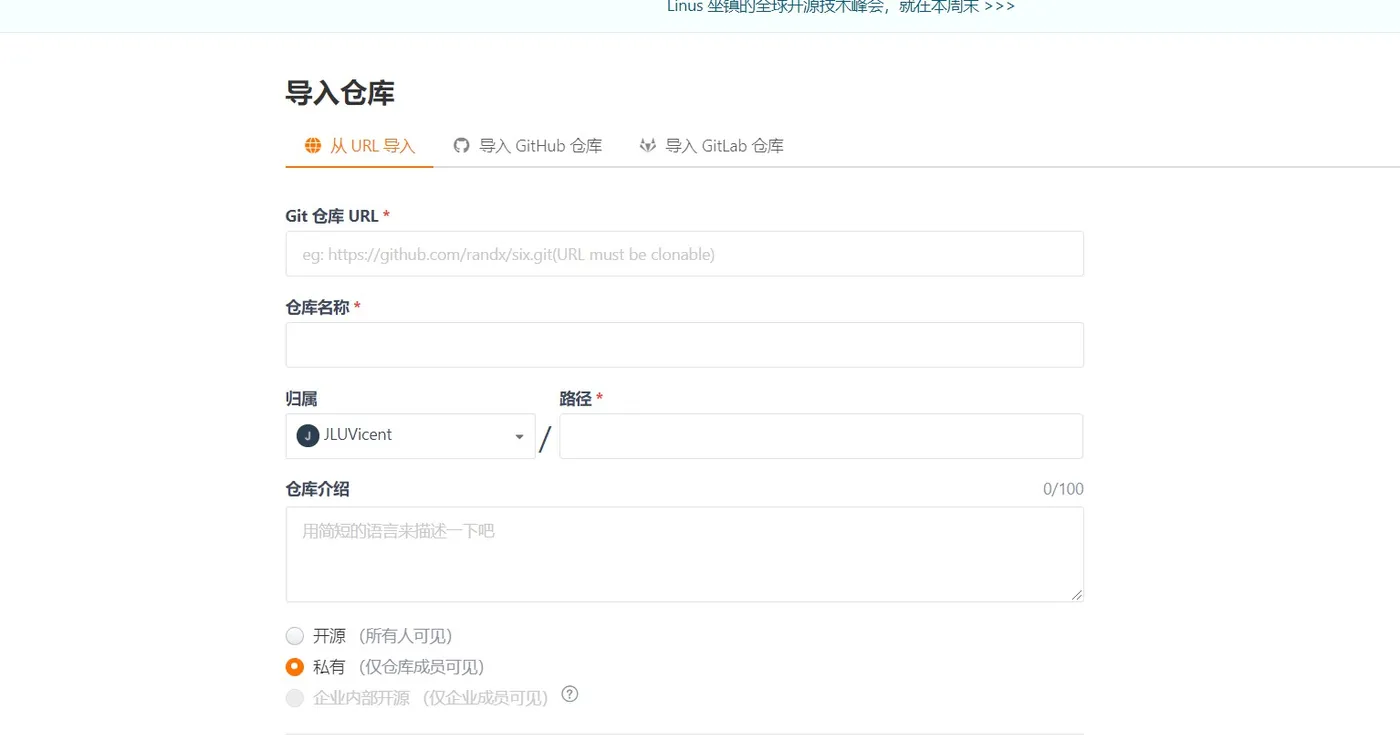Click the textarea resize handle corner
Viewport: 1400px width, 741px height.
pyautogui.click(x=1077, y=595)
